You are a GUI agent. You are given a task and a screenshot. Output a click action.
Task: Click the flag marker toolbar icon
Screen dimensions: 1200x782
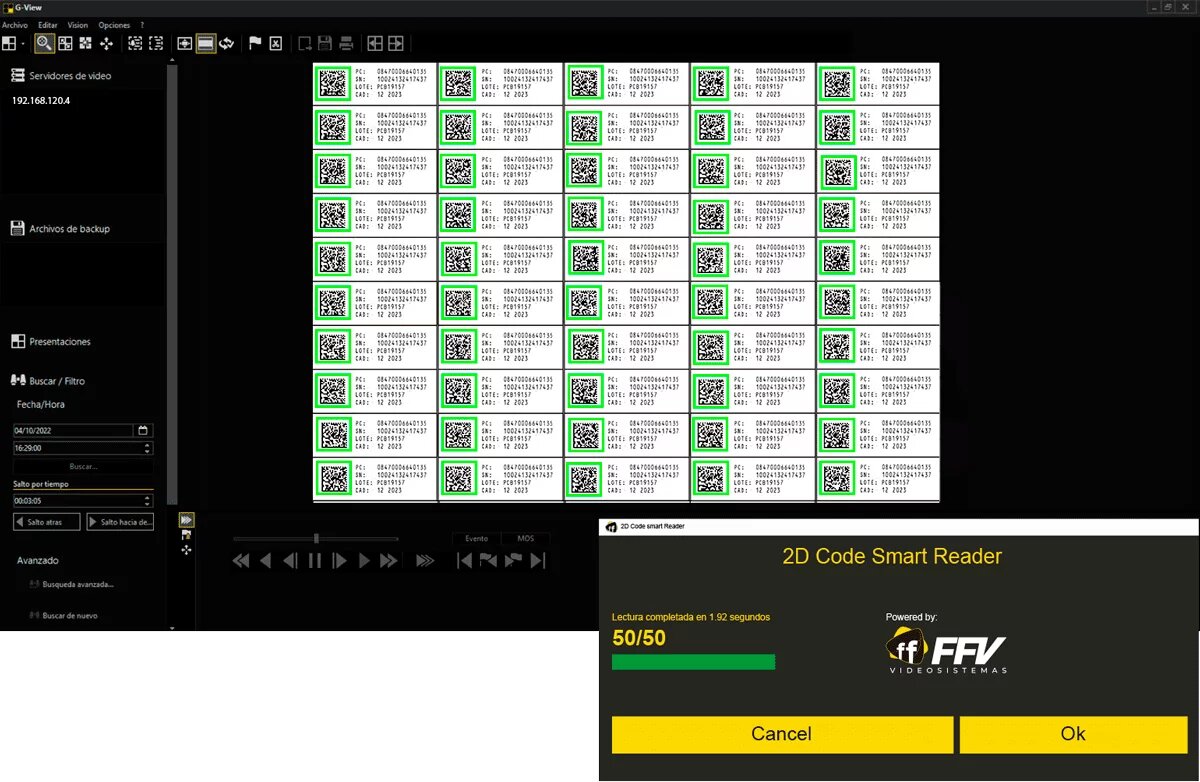[255, 43]
